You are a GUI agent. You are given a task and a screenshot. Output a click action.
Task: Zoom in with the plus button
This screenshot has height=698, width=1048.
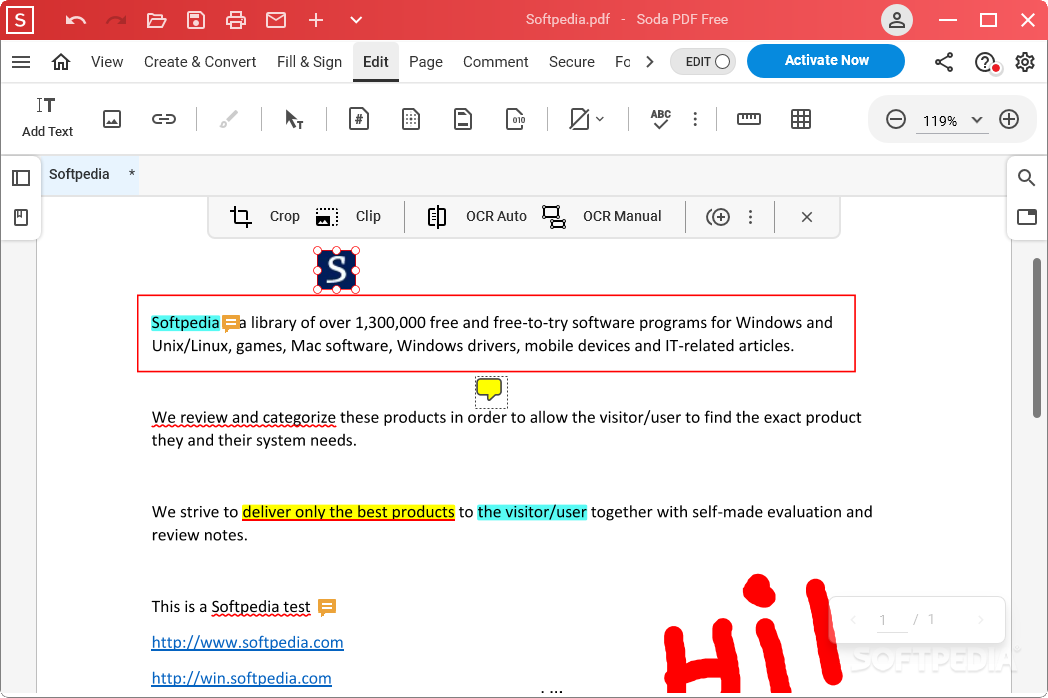click(1009, 120)
